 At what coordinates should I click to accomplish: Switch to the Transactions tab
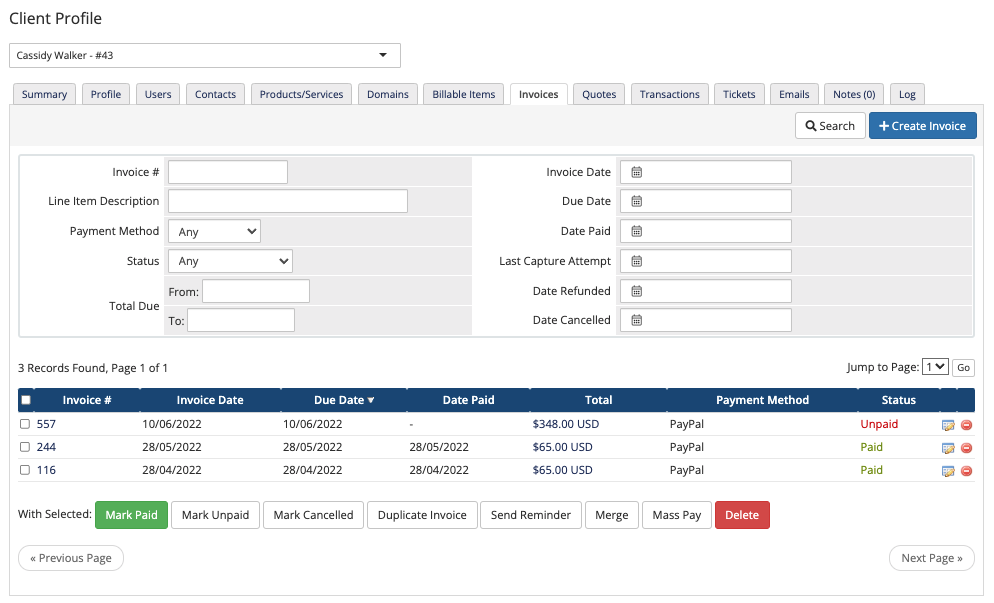point(669,93)
